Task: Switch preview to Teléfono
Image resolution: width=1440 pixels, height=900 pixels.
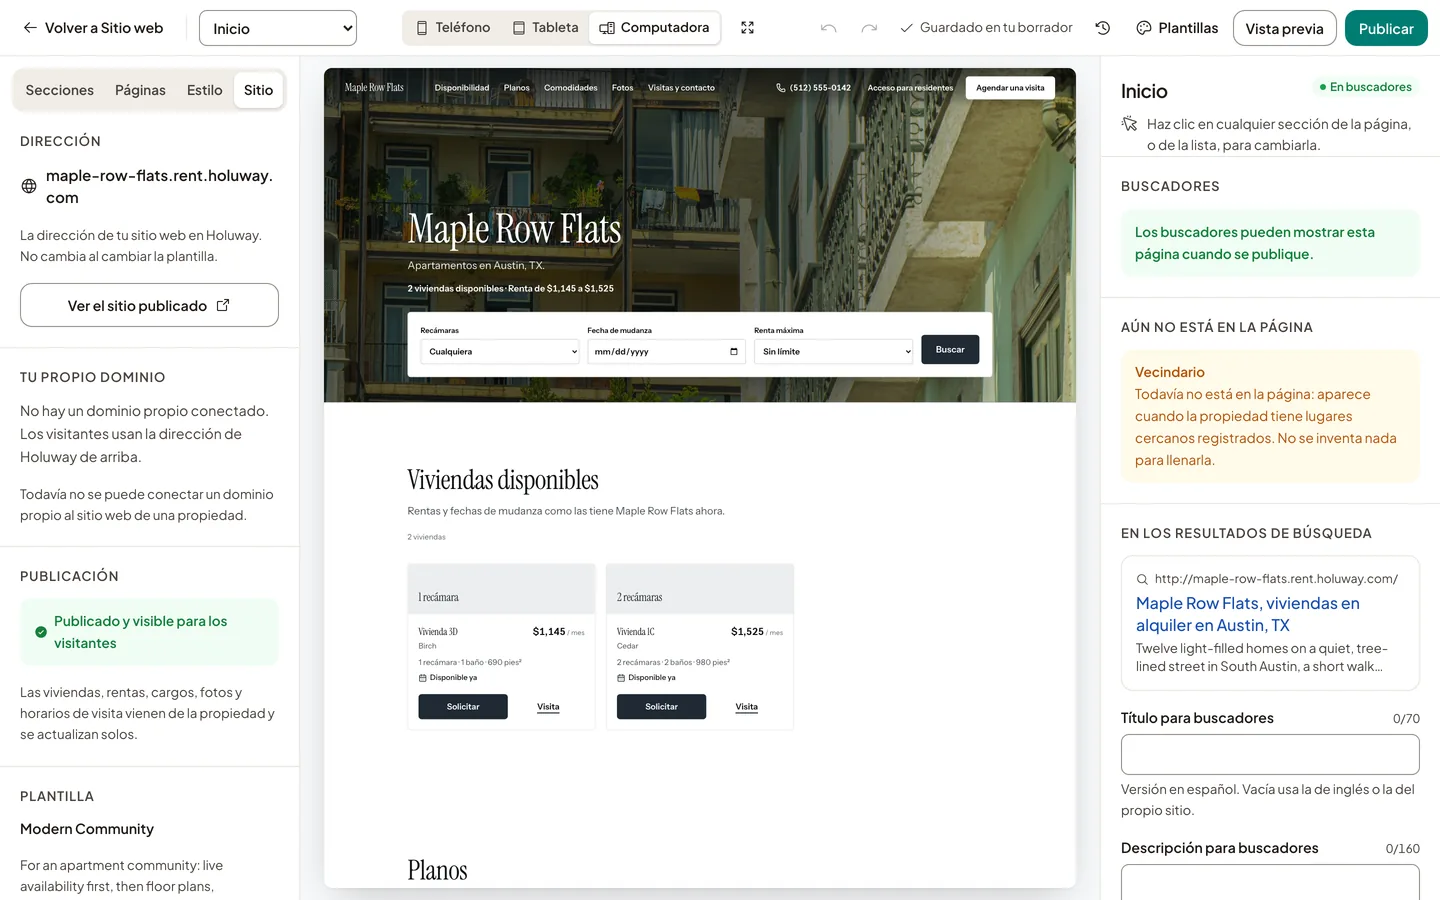Action: tap(453, 28)
